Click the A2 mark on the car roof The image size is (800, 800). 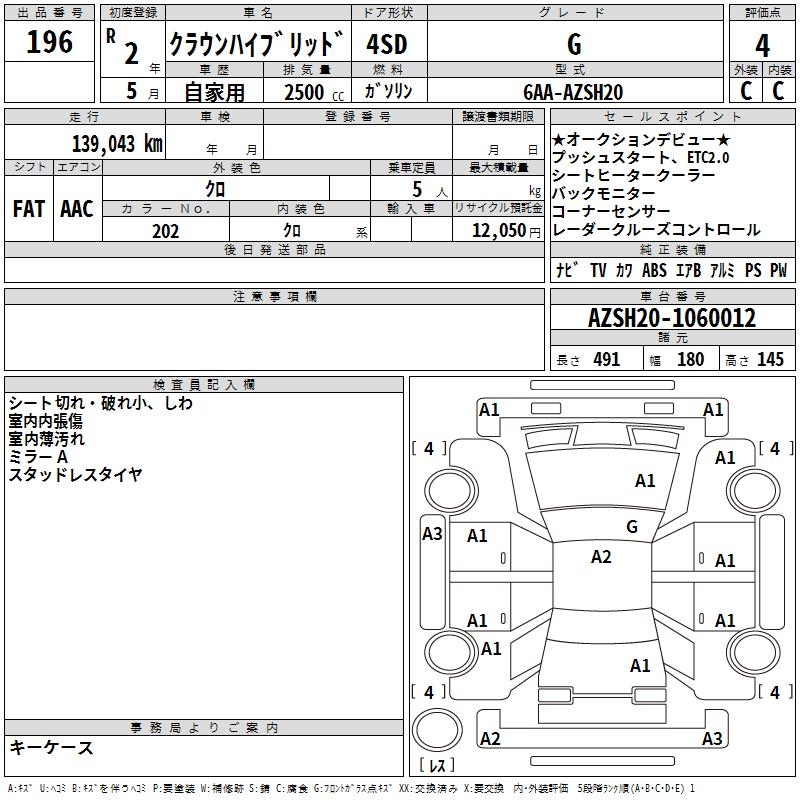coord(601,557)
